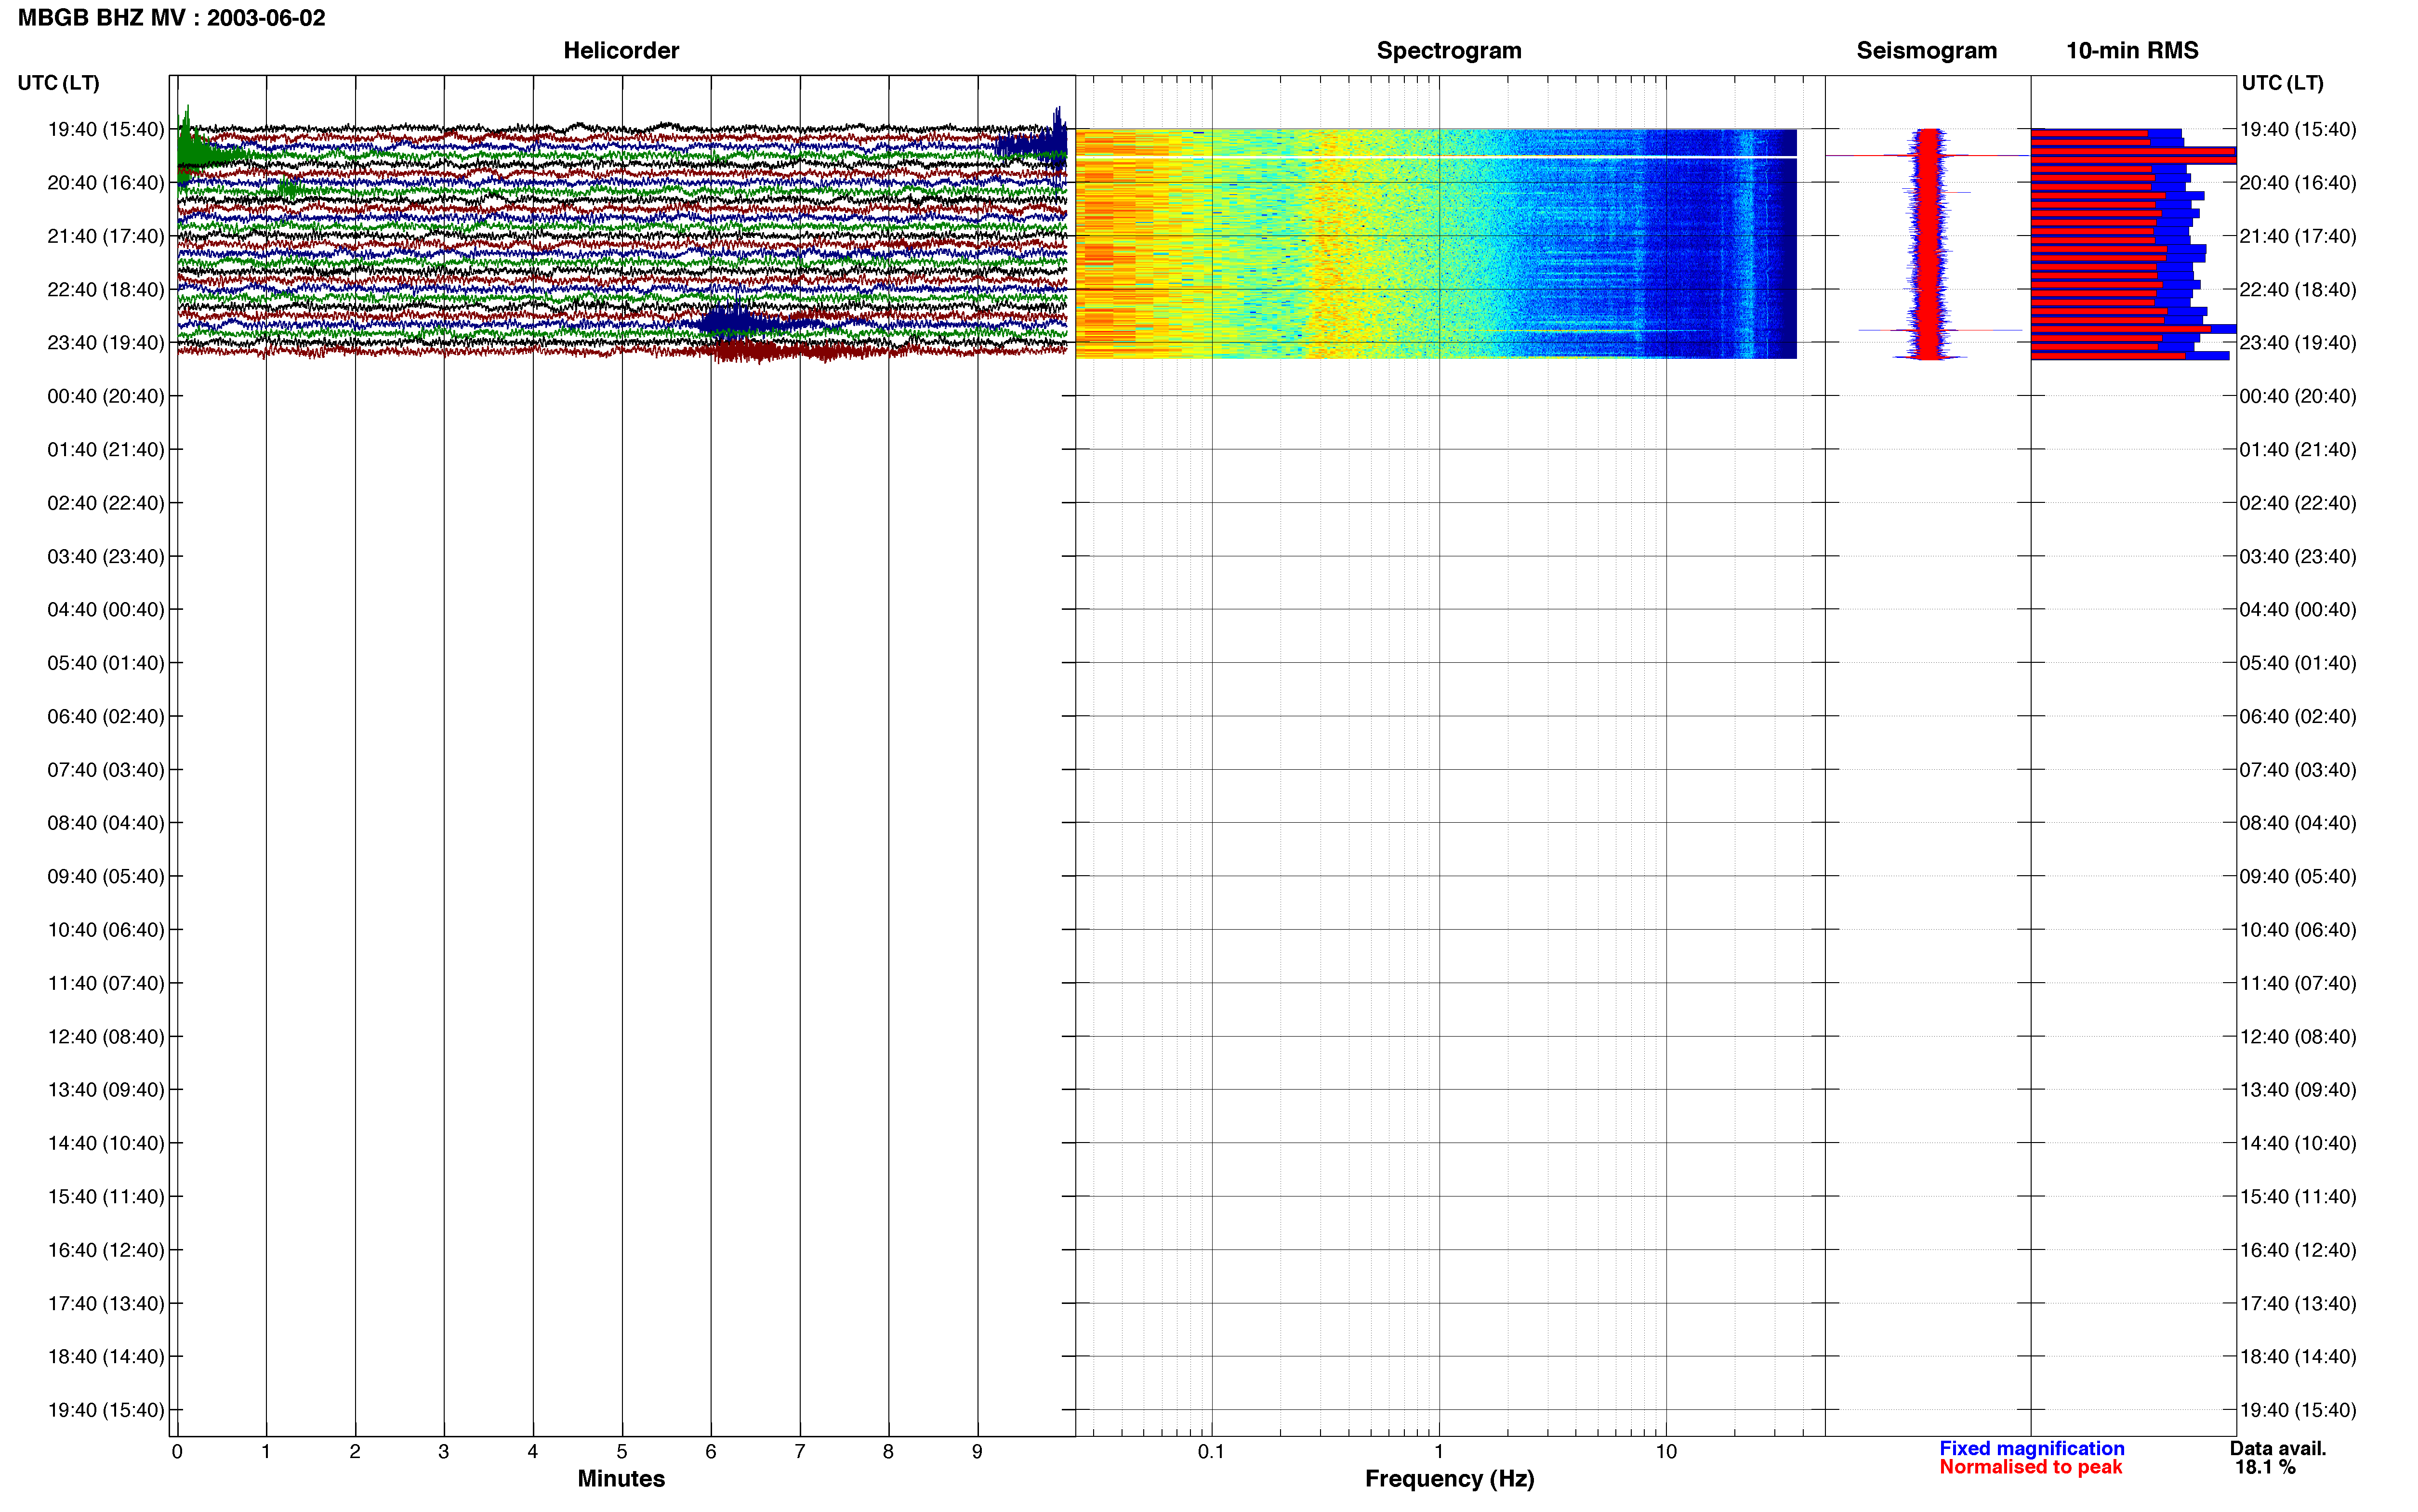Click the 10-min RMS panel title
The height and width of the screenshot is (1512, 2418).
tap(2132, 51)
